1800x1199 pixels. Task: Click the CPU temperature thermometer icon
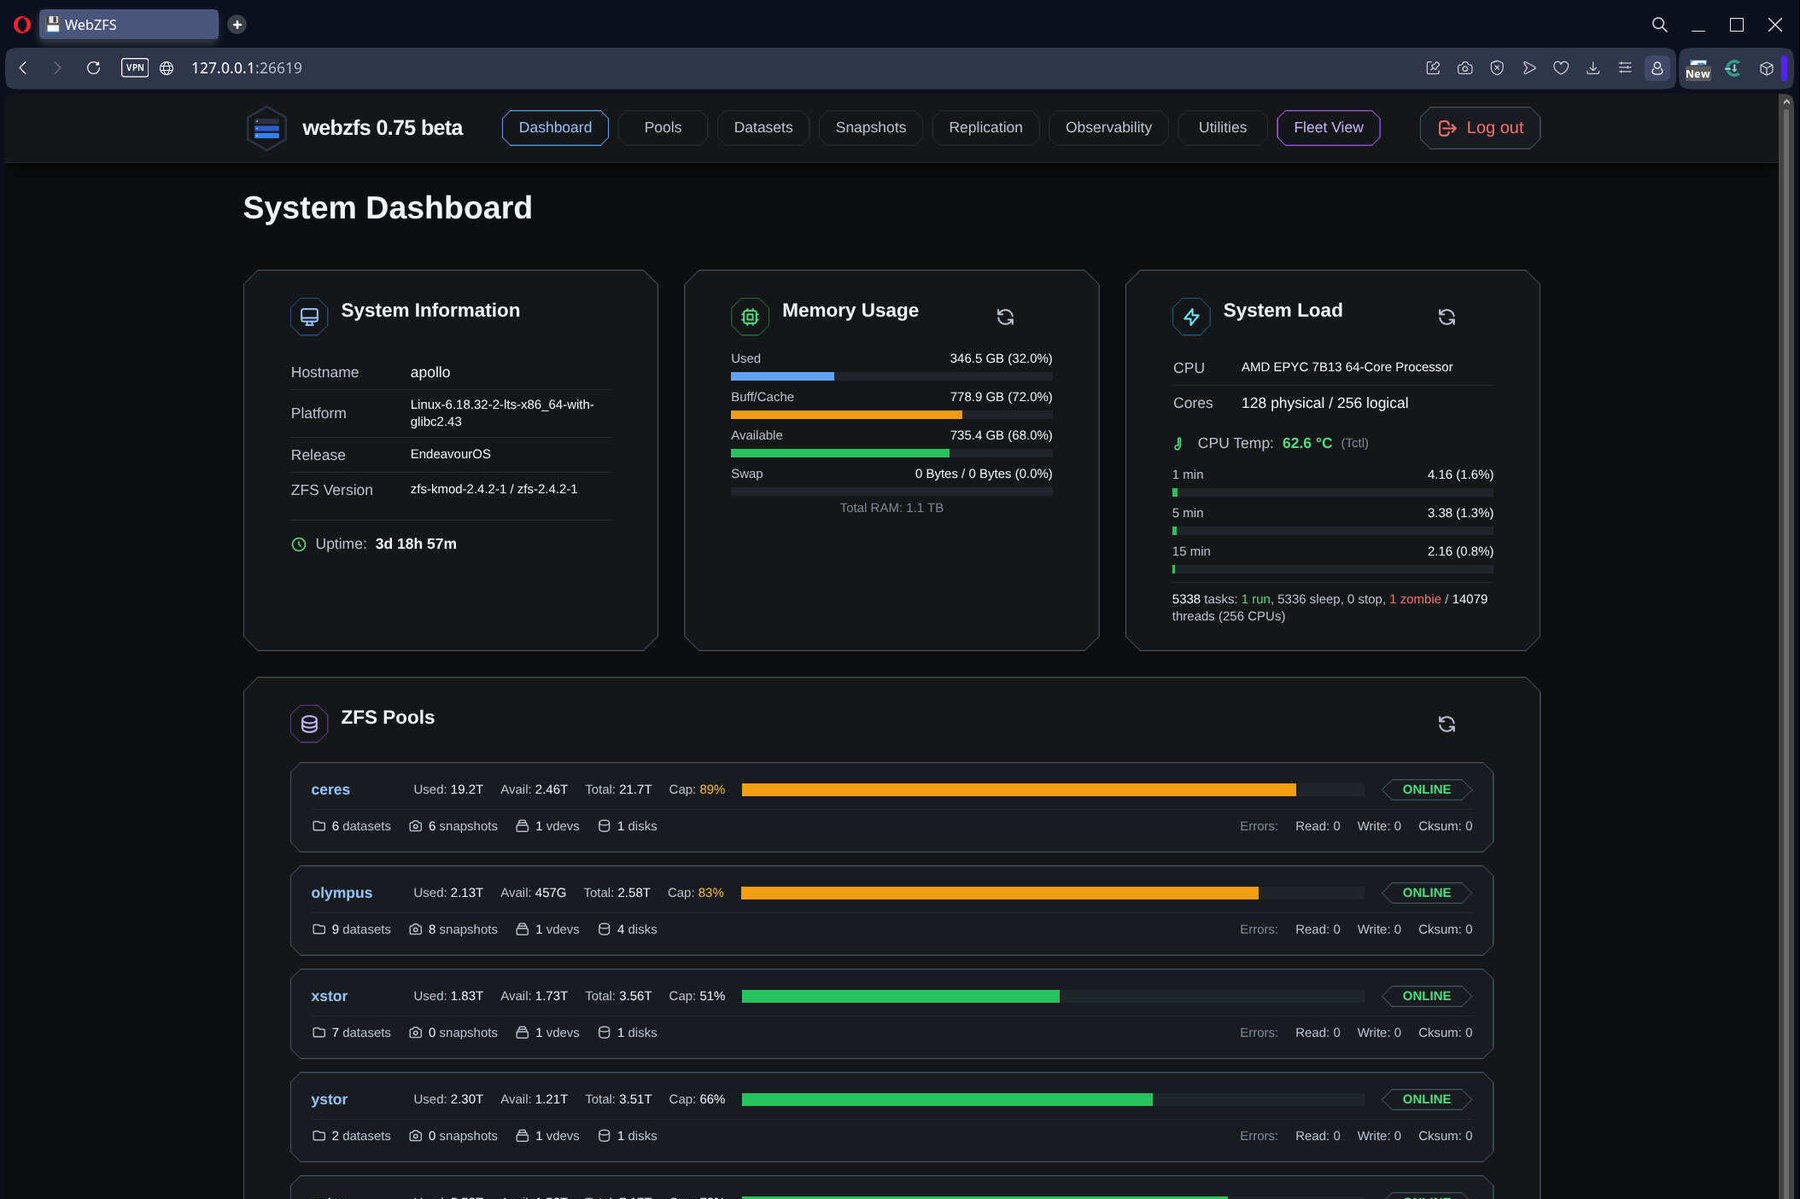click(1178, 443)
